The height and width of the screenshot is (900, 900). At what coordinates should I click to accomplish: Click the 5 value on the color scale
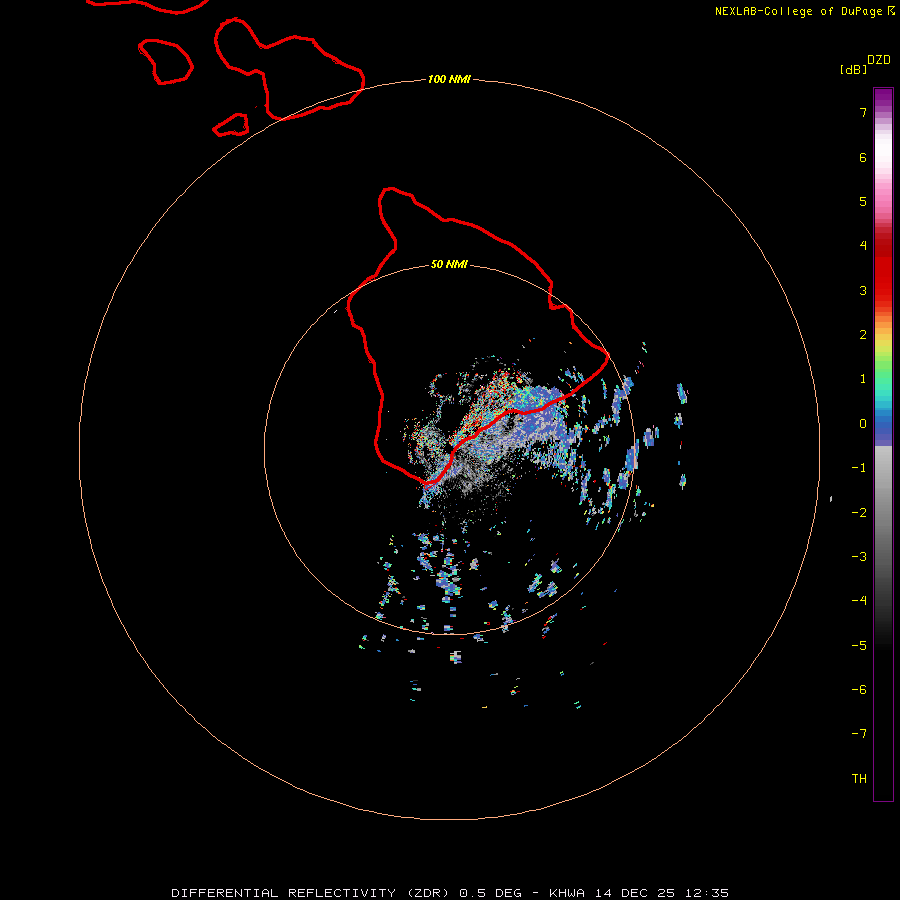tap(863, 201)
